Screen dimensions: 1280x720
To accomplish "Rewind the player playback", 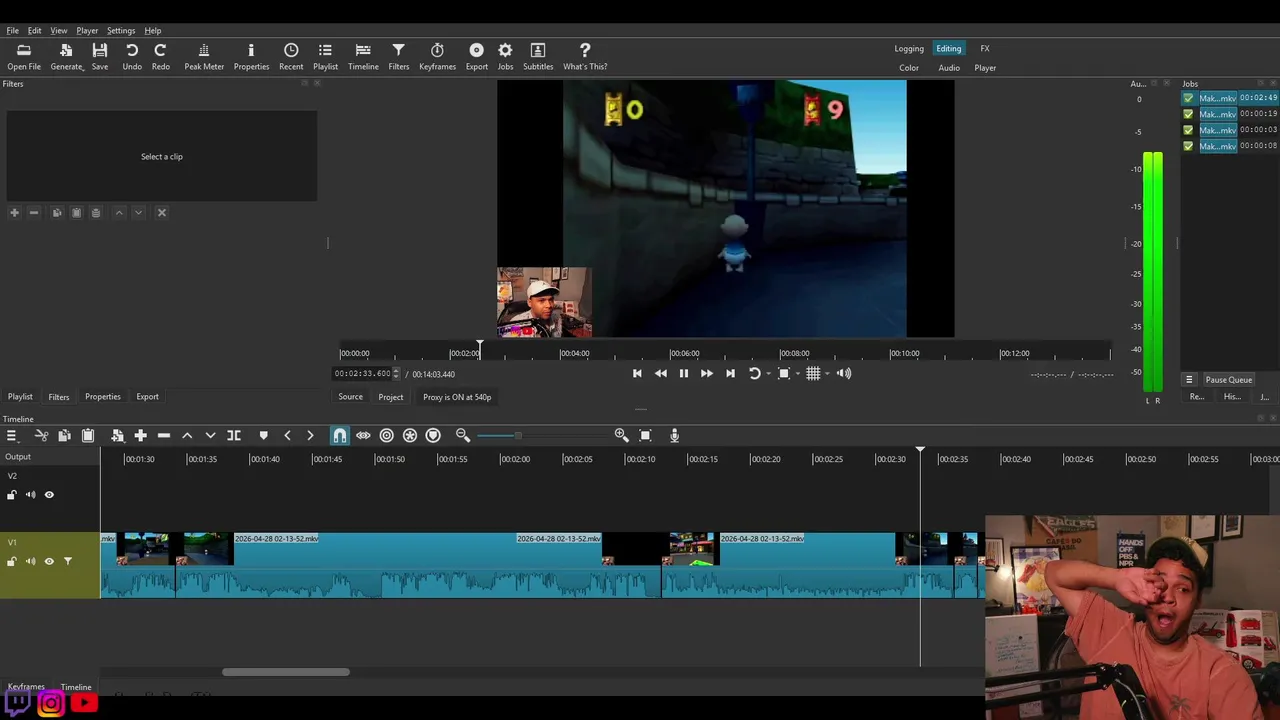I will coord(660,373).
